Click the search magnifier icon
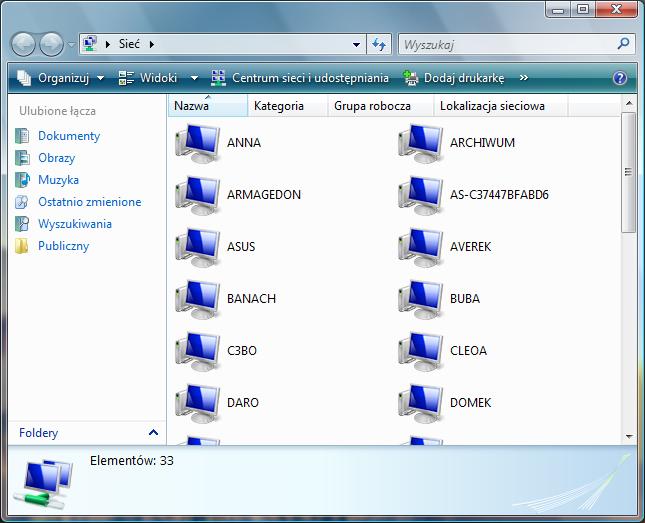This screenshot has width=645, height=523. (623, 45)
